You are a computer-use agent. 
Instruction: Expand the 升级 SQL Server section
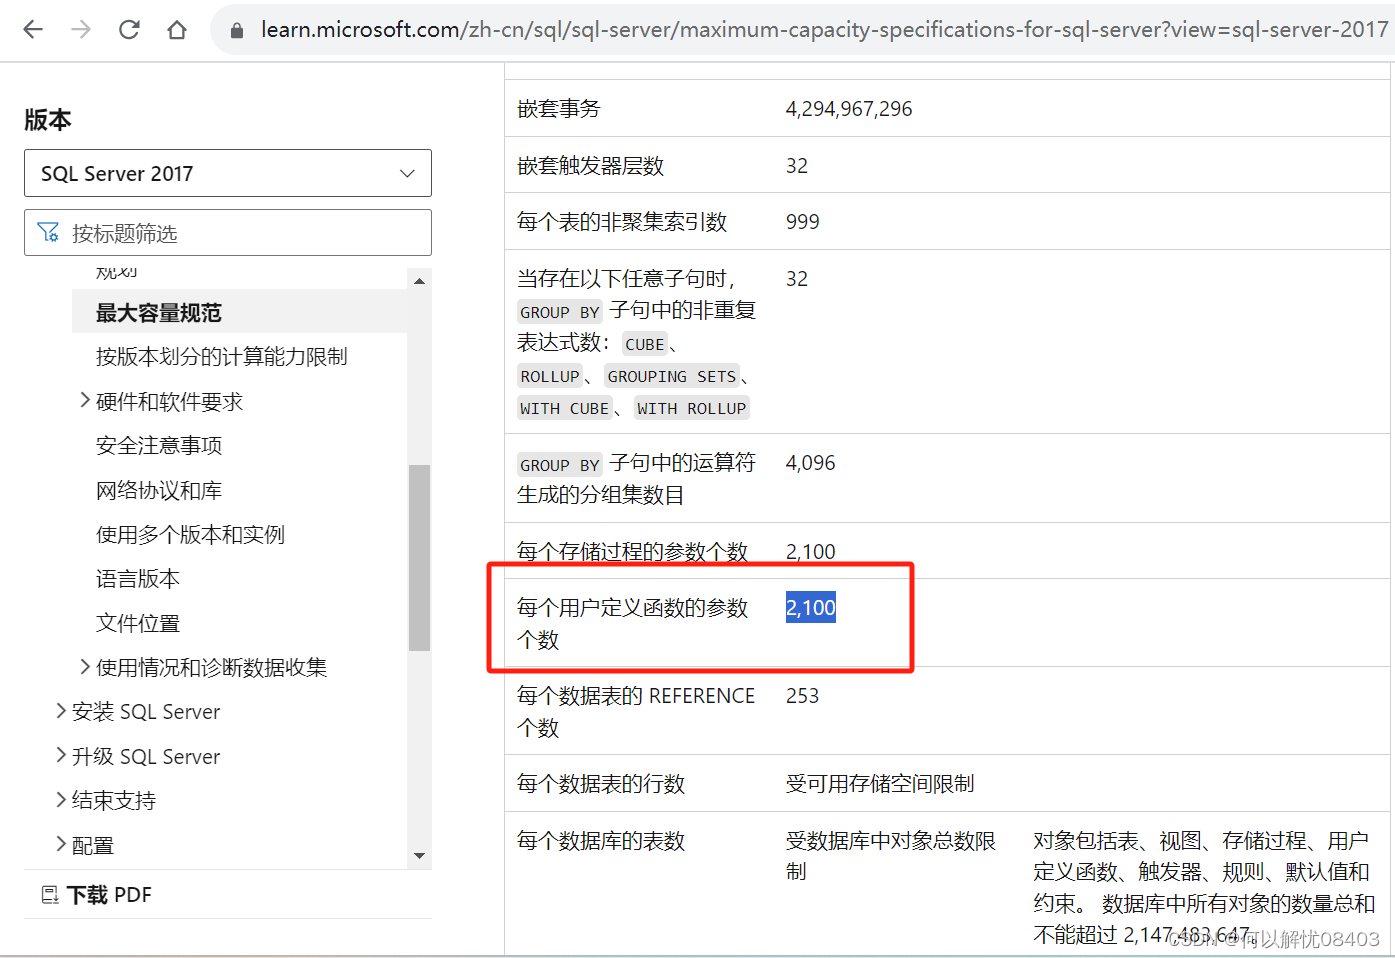pos(61,756)
